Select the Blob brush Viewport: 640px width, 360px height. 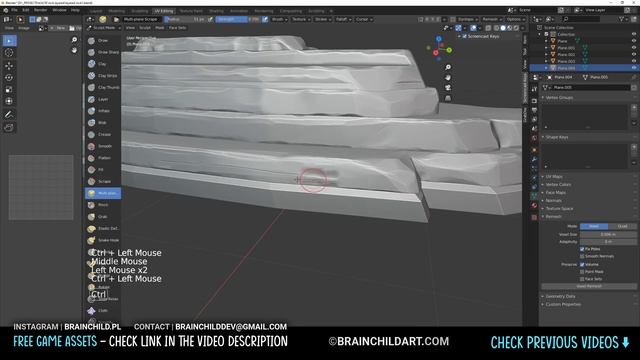click(102, 123)
